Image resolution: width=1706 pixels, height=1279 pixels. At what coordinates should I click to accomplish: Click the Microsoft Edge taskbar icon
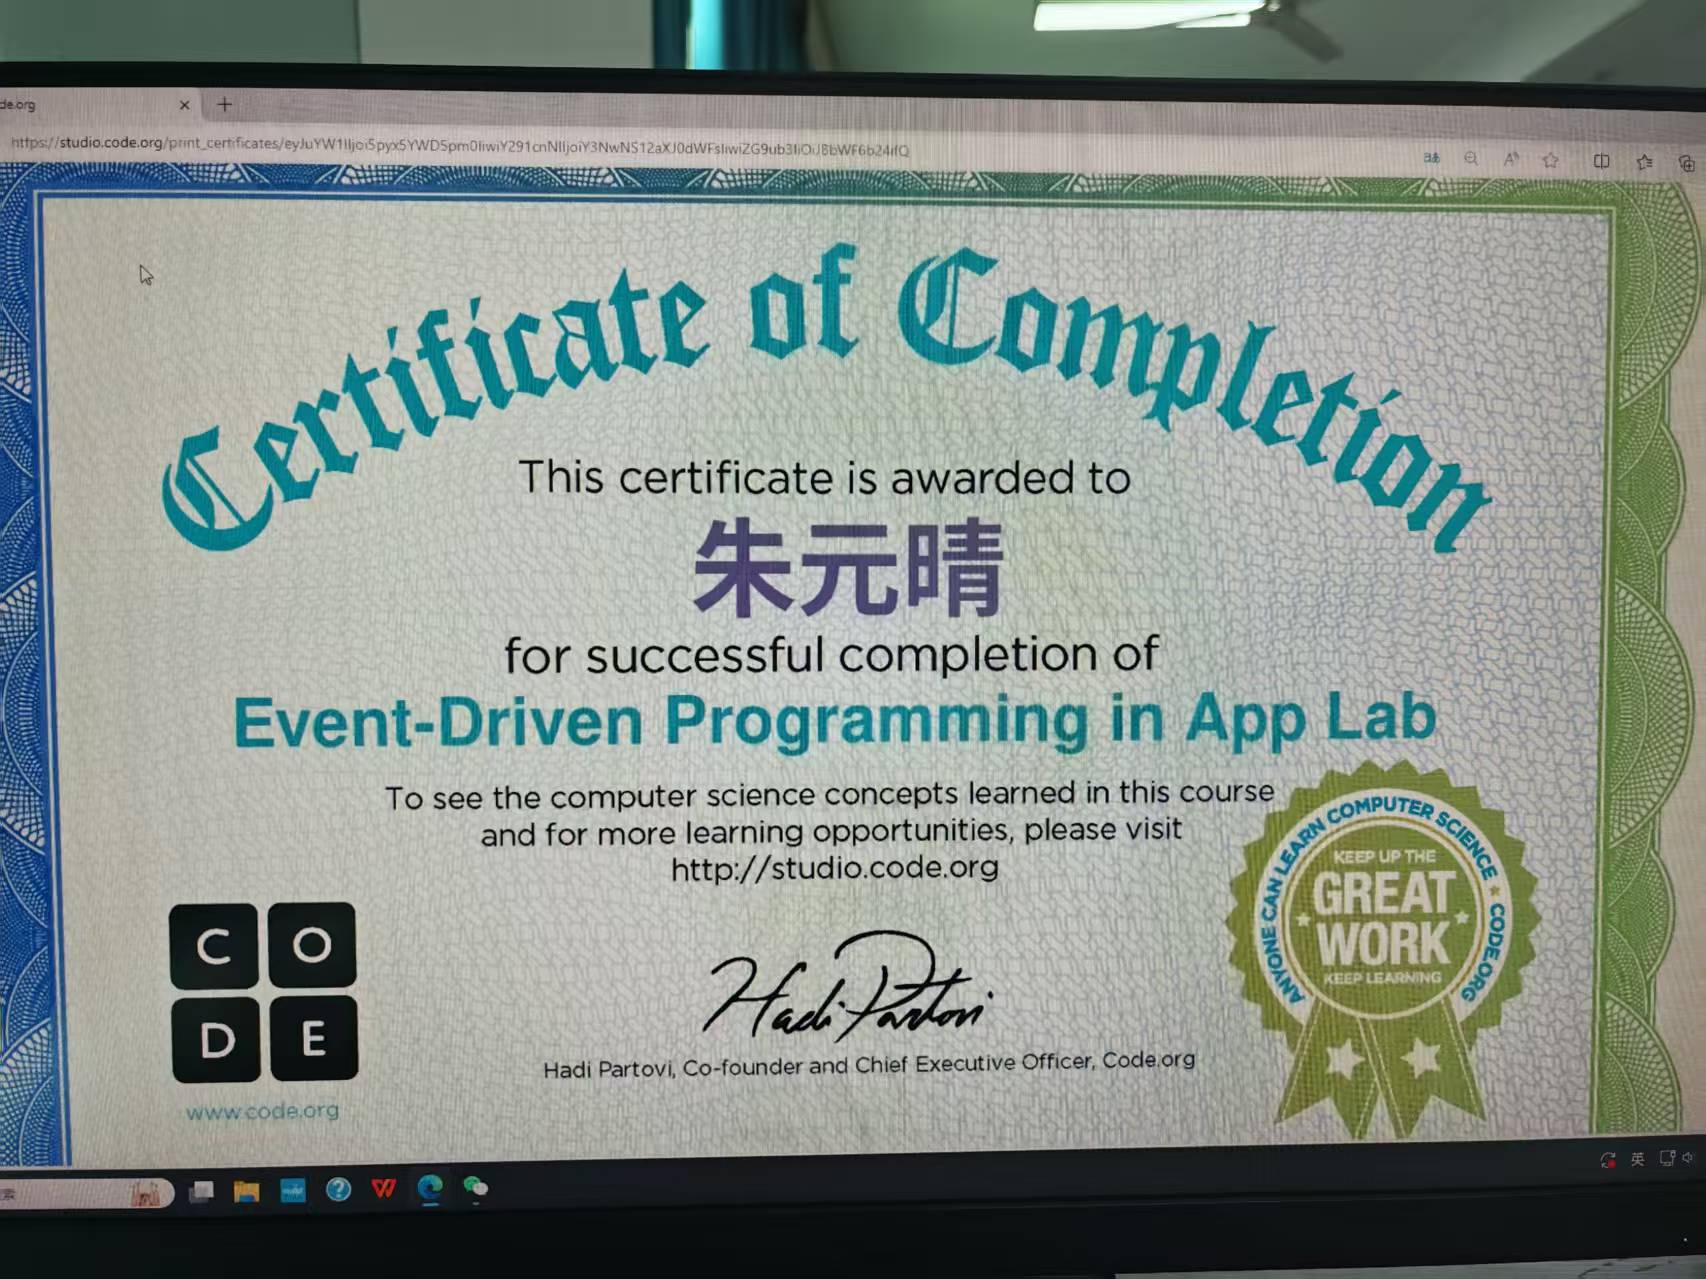click(430, 1187)
